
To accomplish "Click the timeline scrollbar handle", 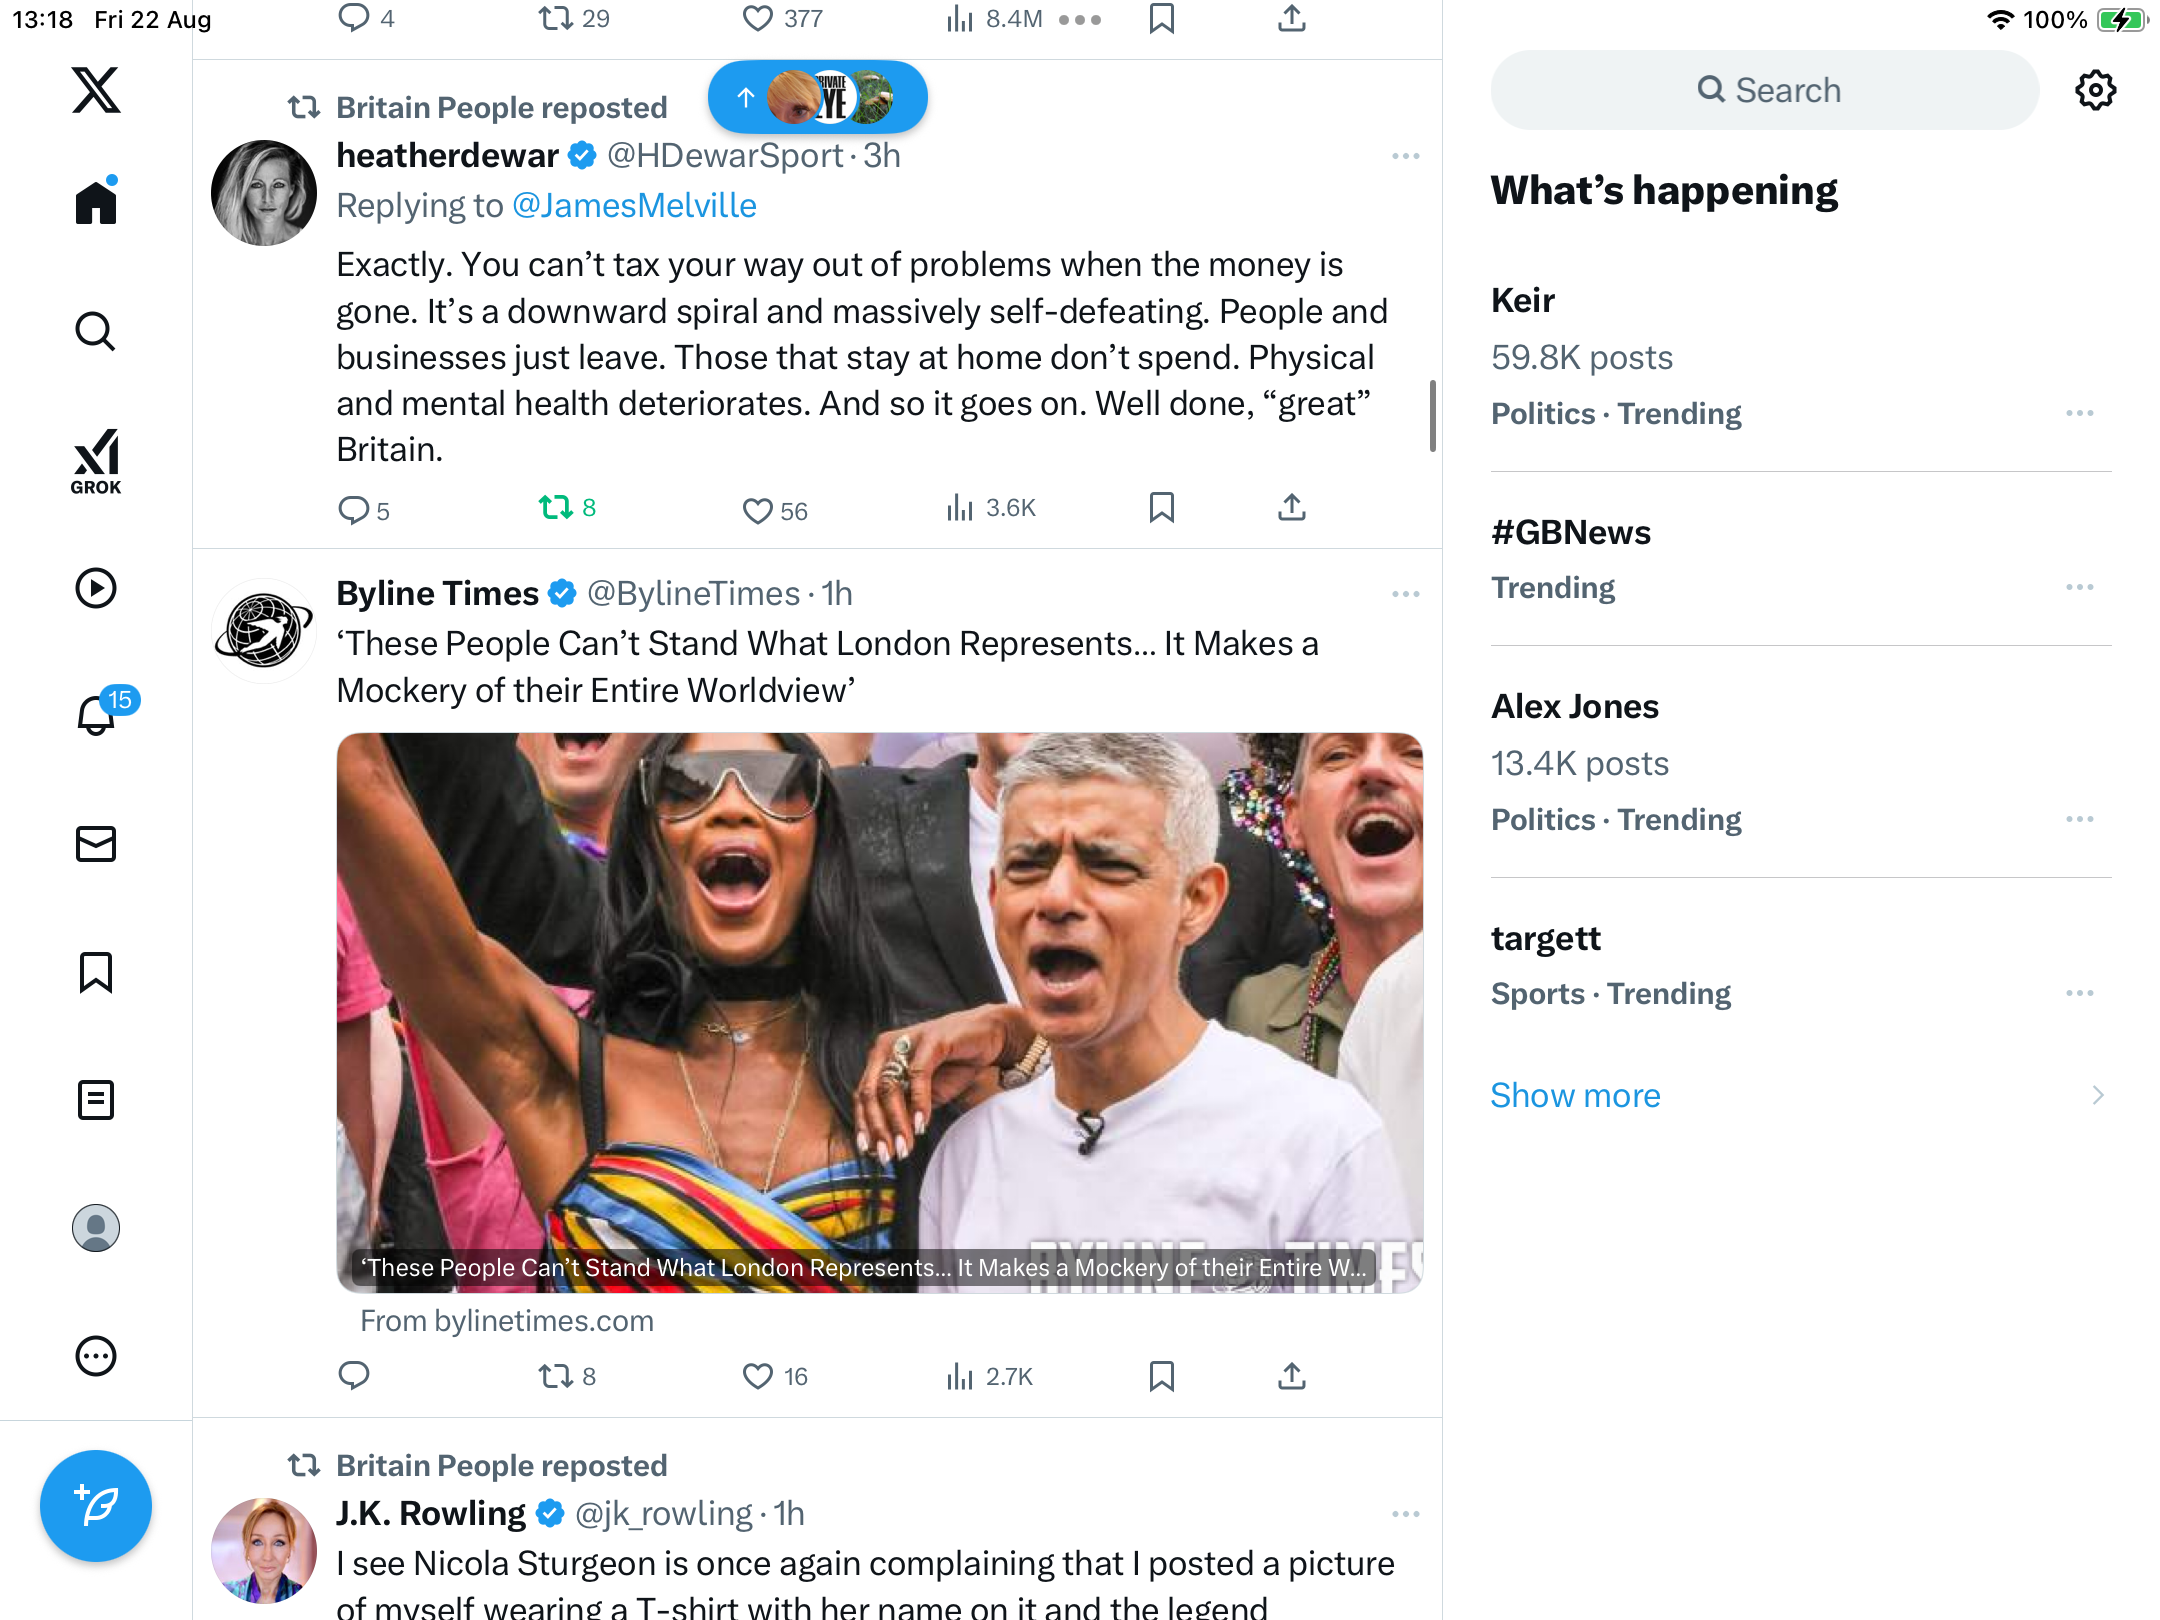I will 1433,415.
